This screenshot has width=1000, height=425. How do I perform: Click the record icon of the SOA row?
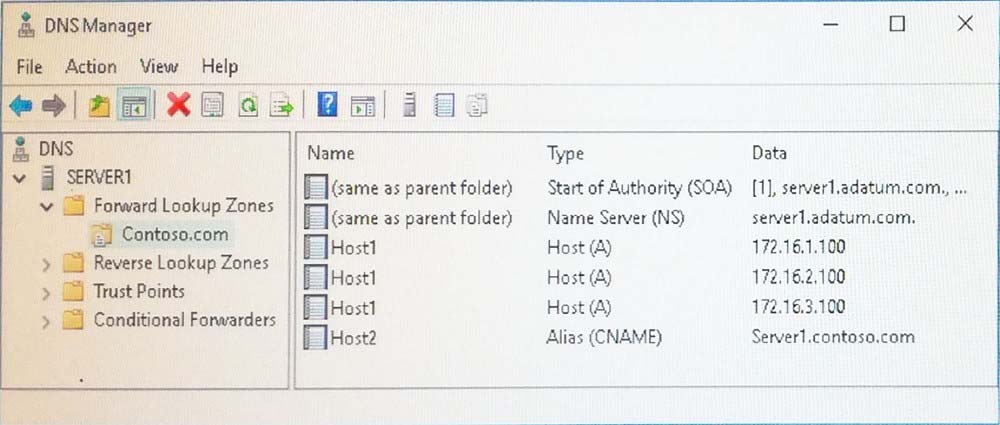coord(316,188)
